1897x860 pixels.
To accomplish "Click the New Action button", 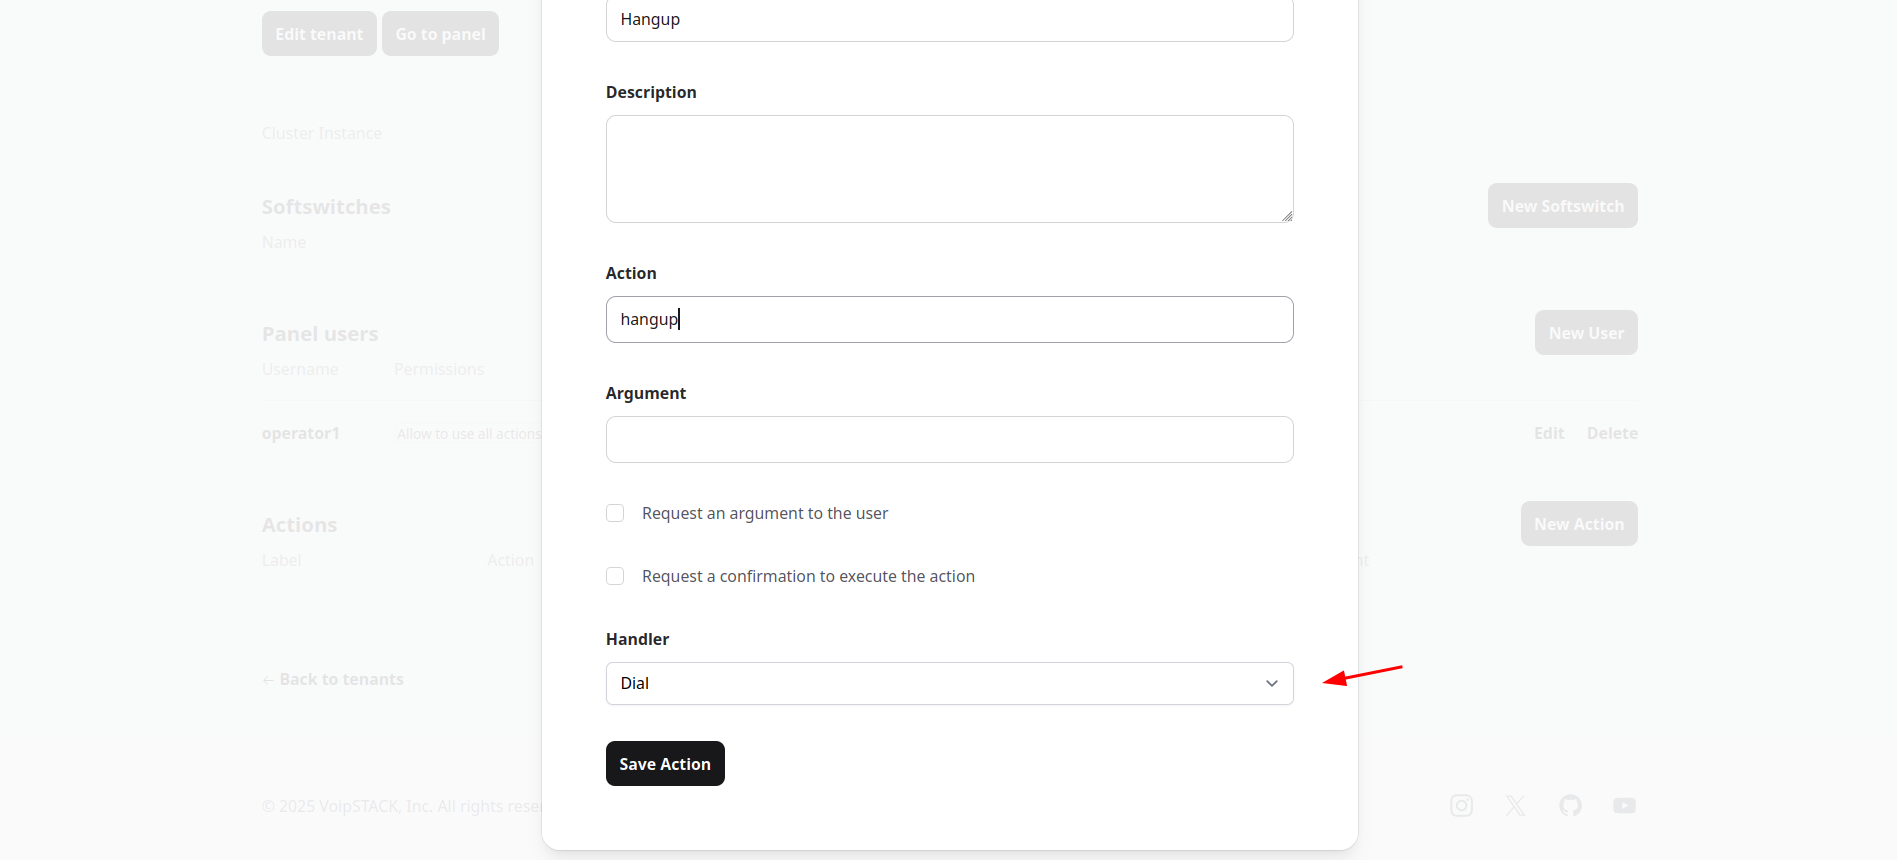I will pyautogui.click(x=1579, y=524).
